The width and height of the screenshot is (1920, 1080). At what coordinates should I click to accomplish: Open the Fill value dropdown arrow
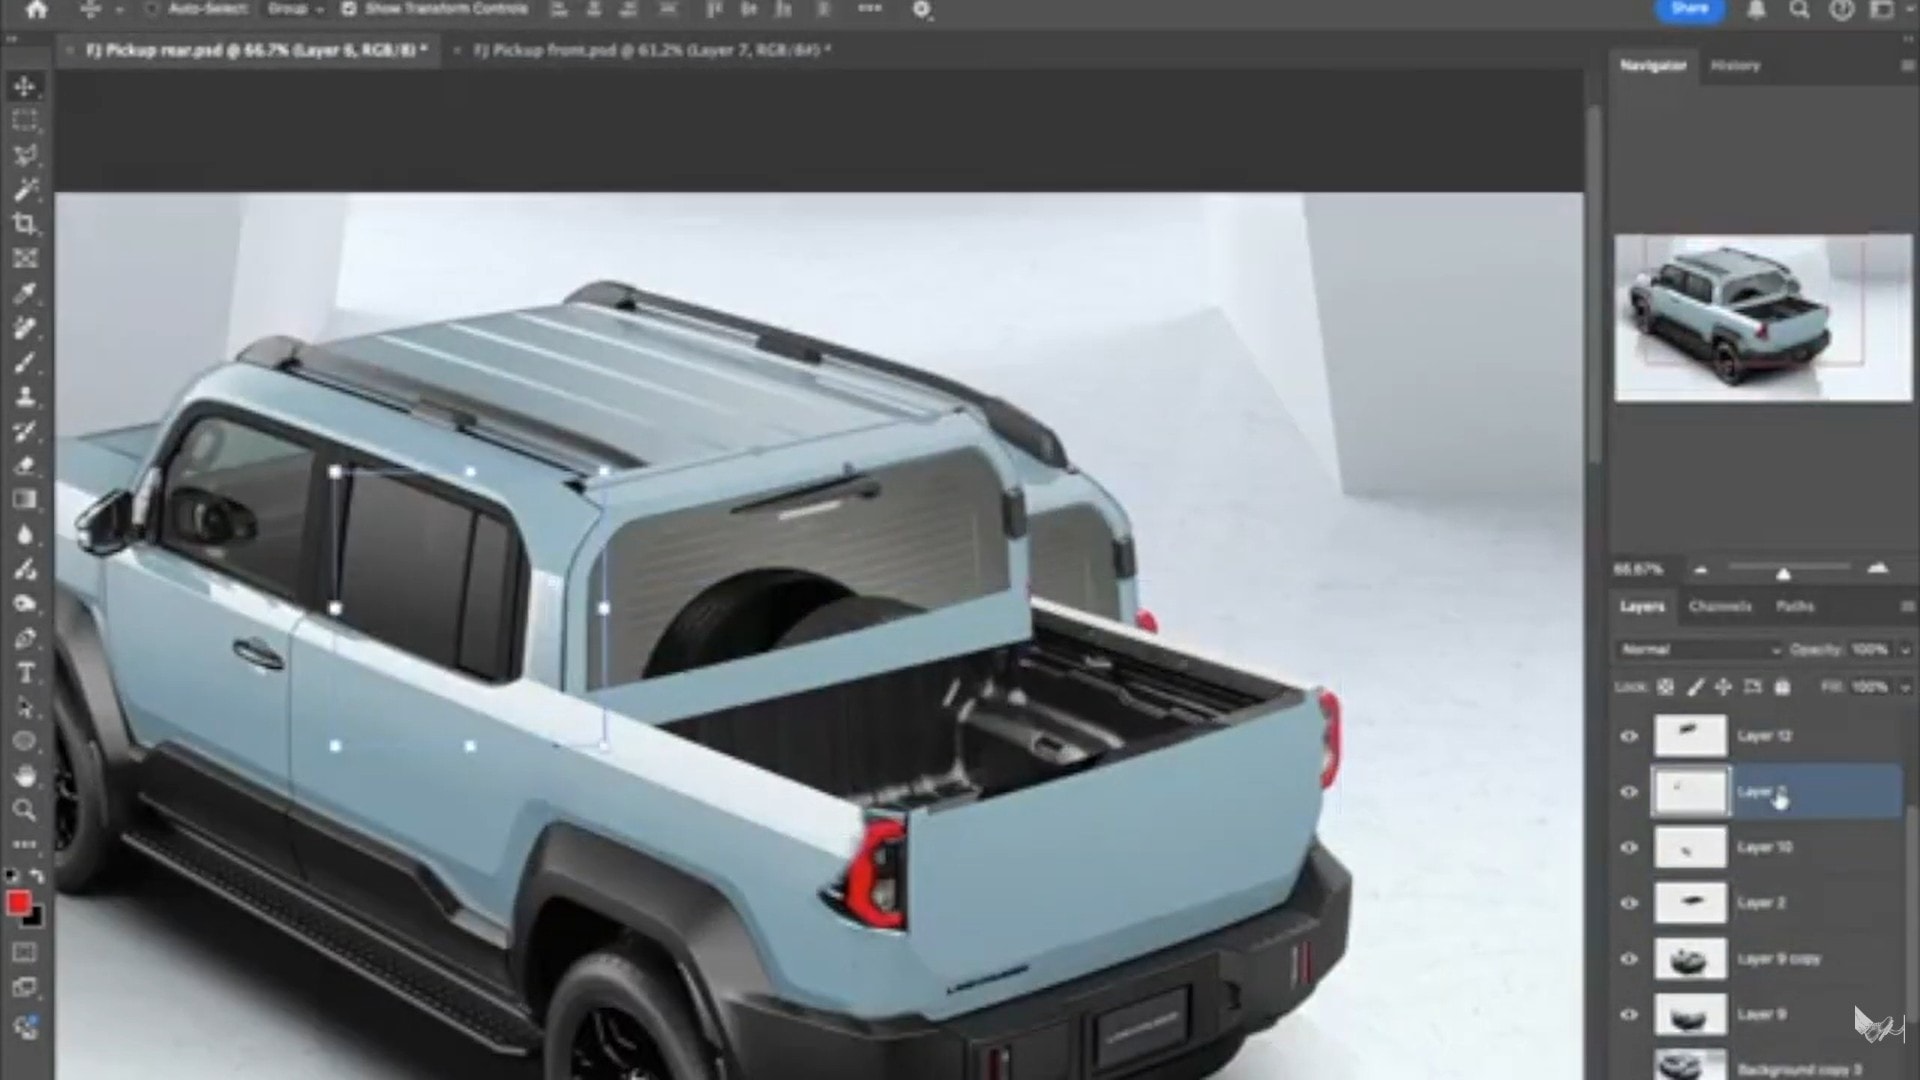click(1905, 687)
